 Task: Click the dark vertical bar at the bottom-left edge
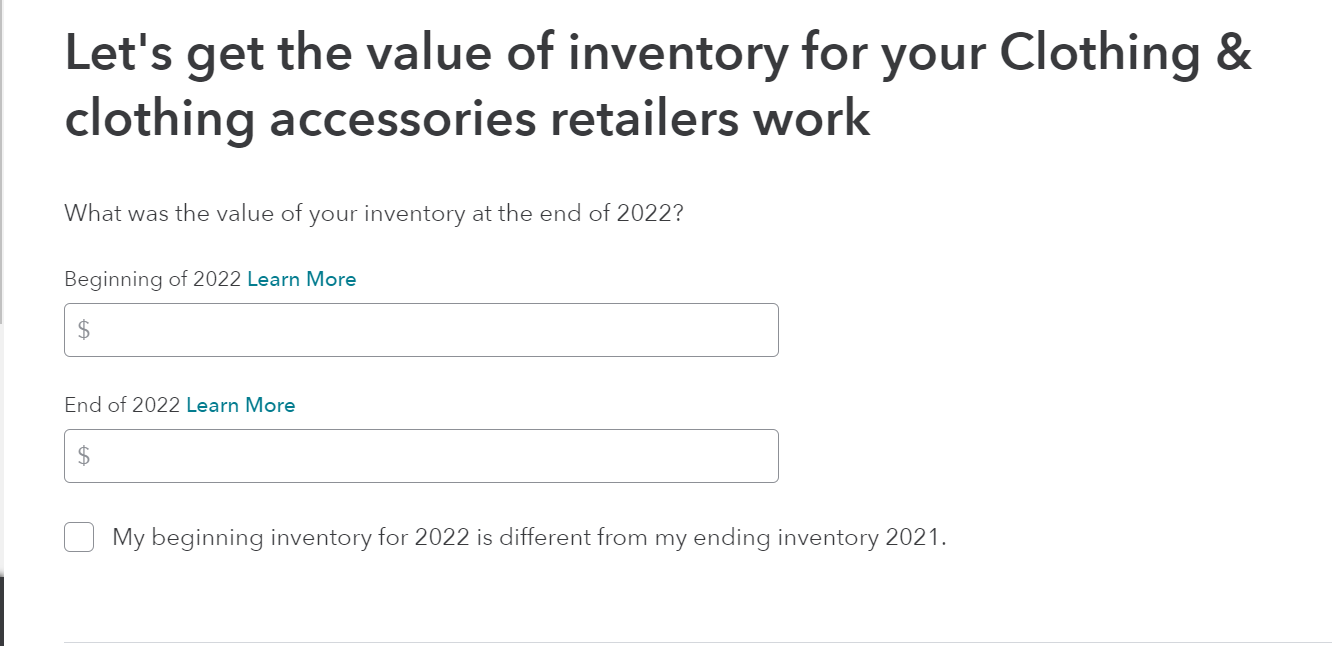click(2, 610)
